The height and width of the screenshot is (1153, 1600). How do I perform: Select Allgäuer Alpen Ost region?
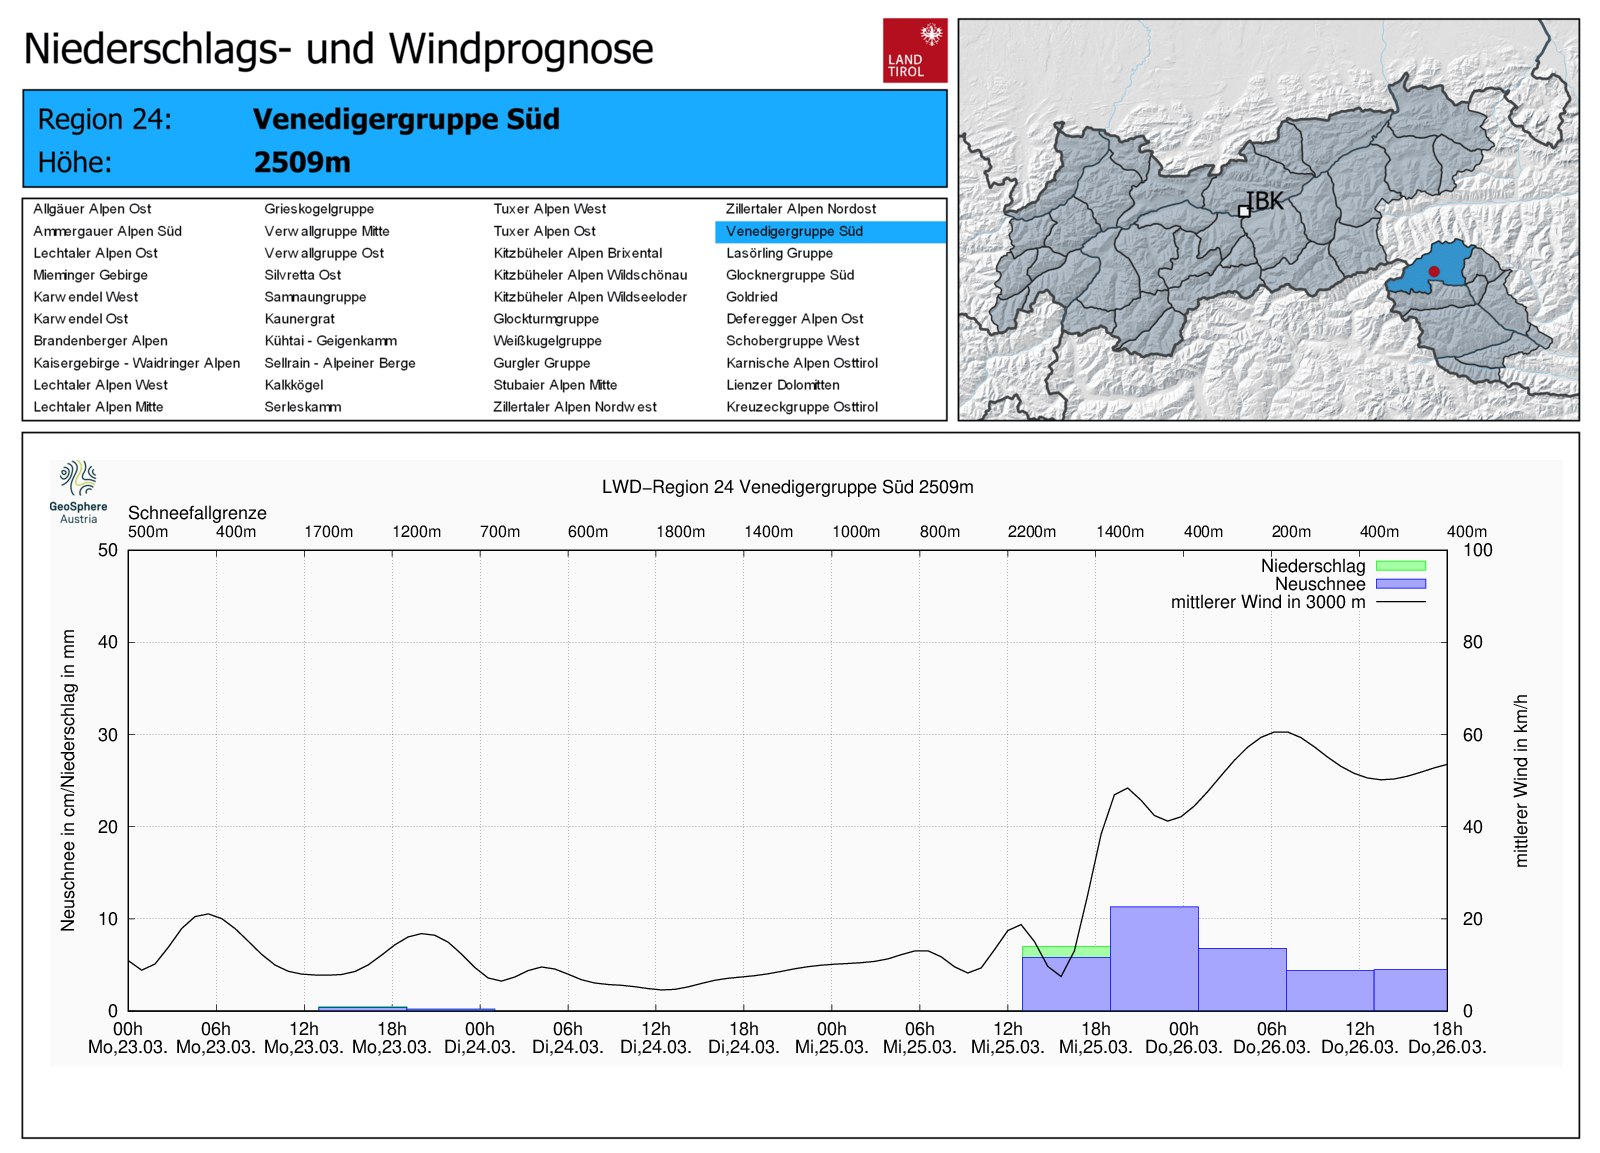(92, 209)
